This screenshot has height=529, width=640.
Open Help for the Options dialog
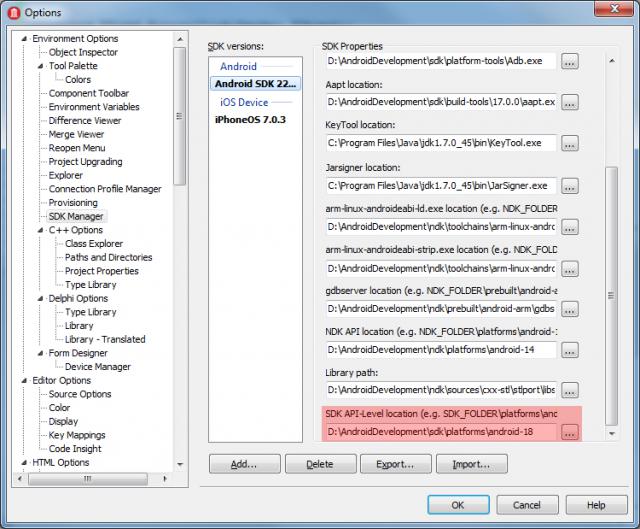596,505
